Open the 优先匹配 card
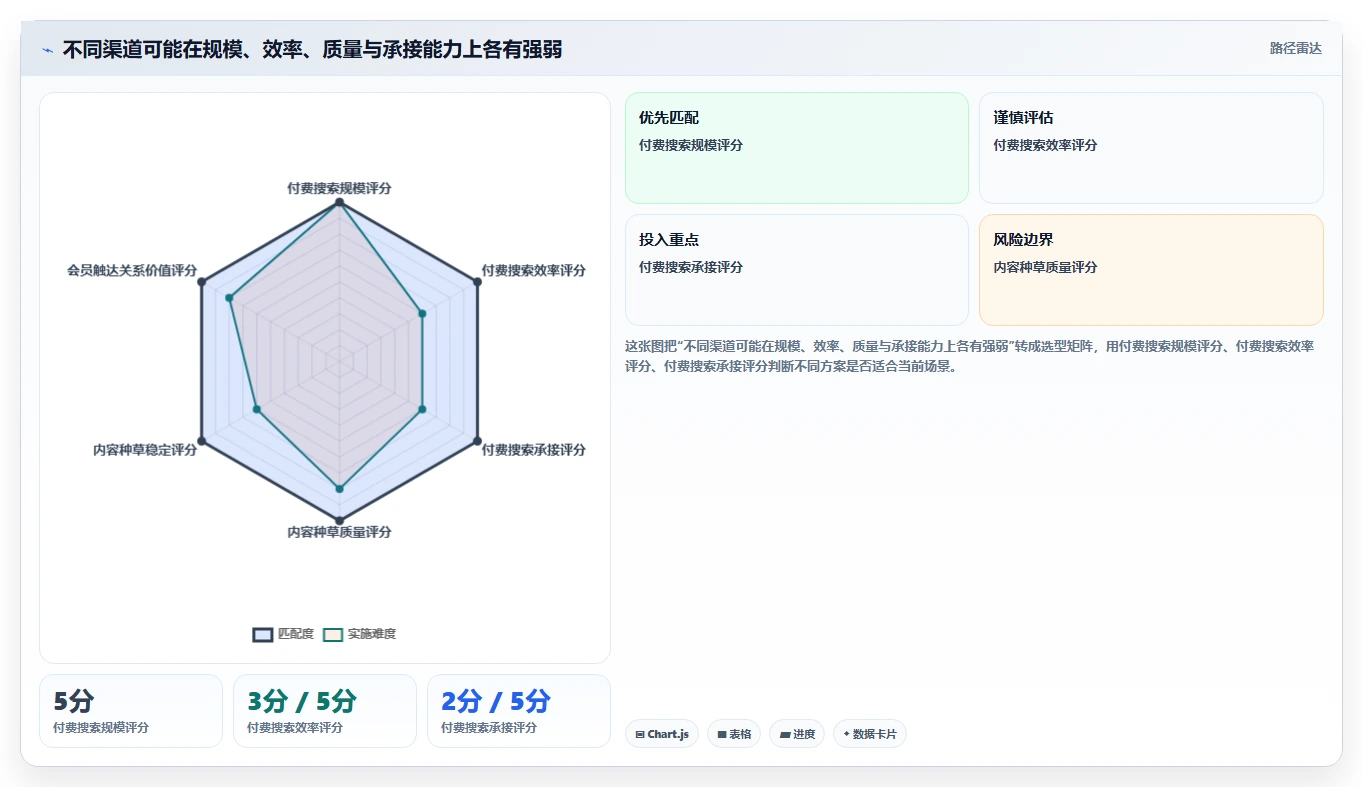The image size is (1363, 787). (797, 148)
